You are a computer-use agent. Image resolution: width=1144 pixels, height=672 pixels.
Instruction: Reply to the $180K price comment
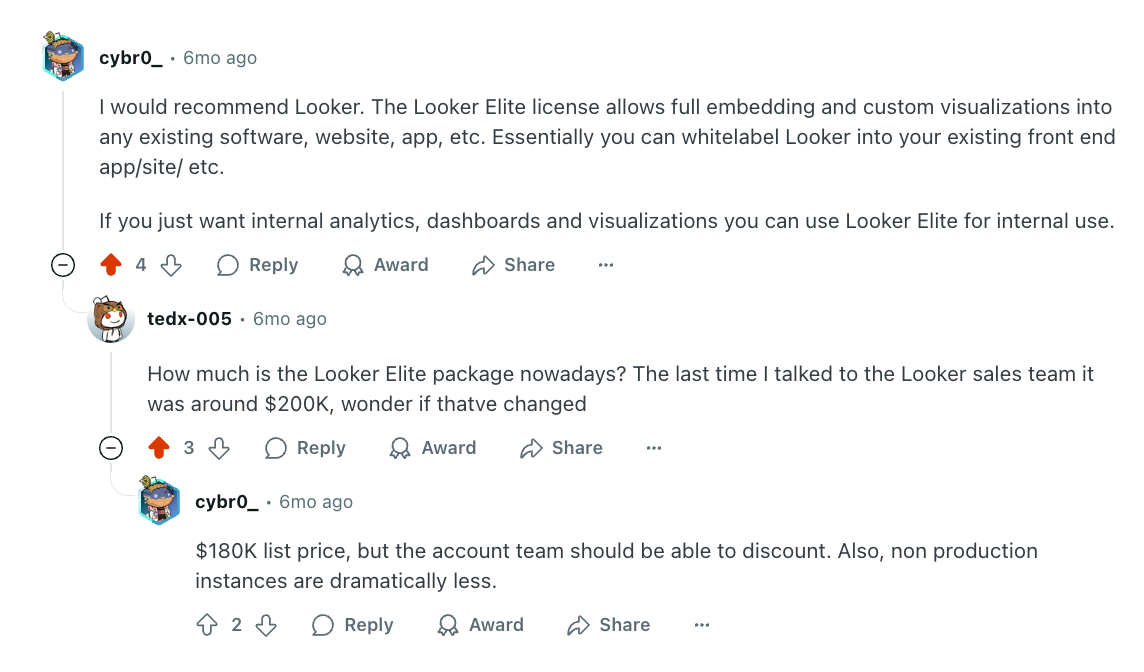350,625
